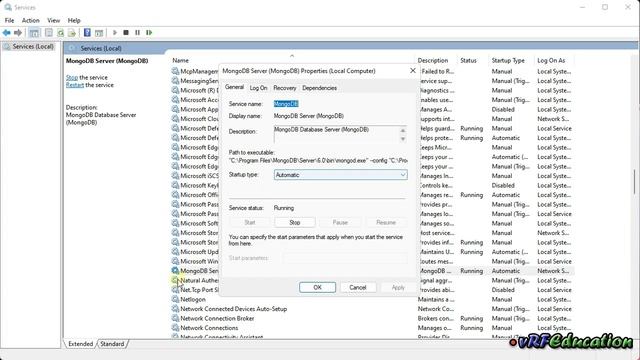Click the Back arrow in Services toolbar

(x=7, y=33)
